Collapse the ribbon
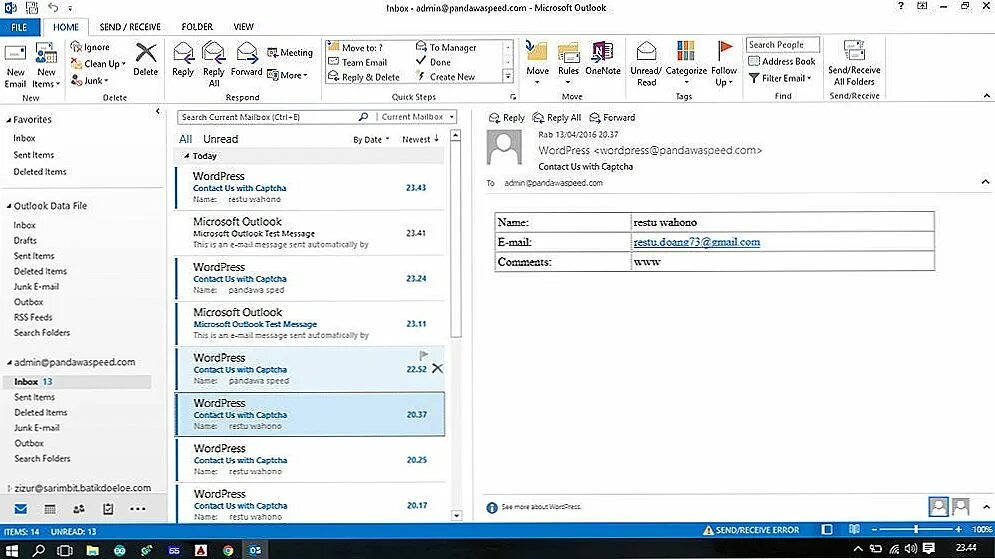 tap(987, 96)
